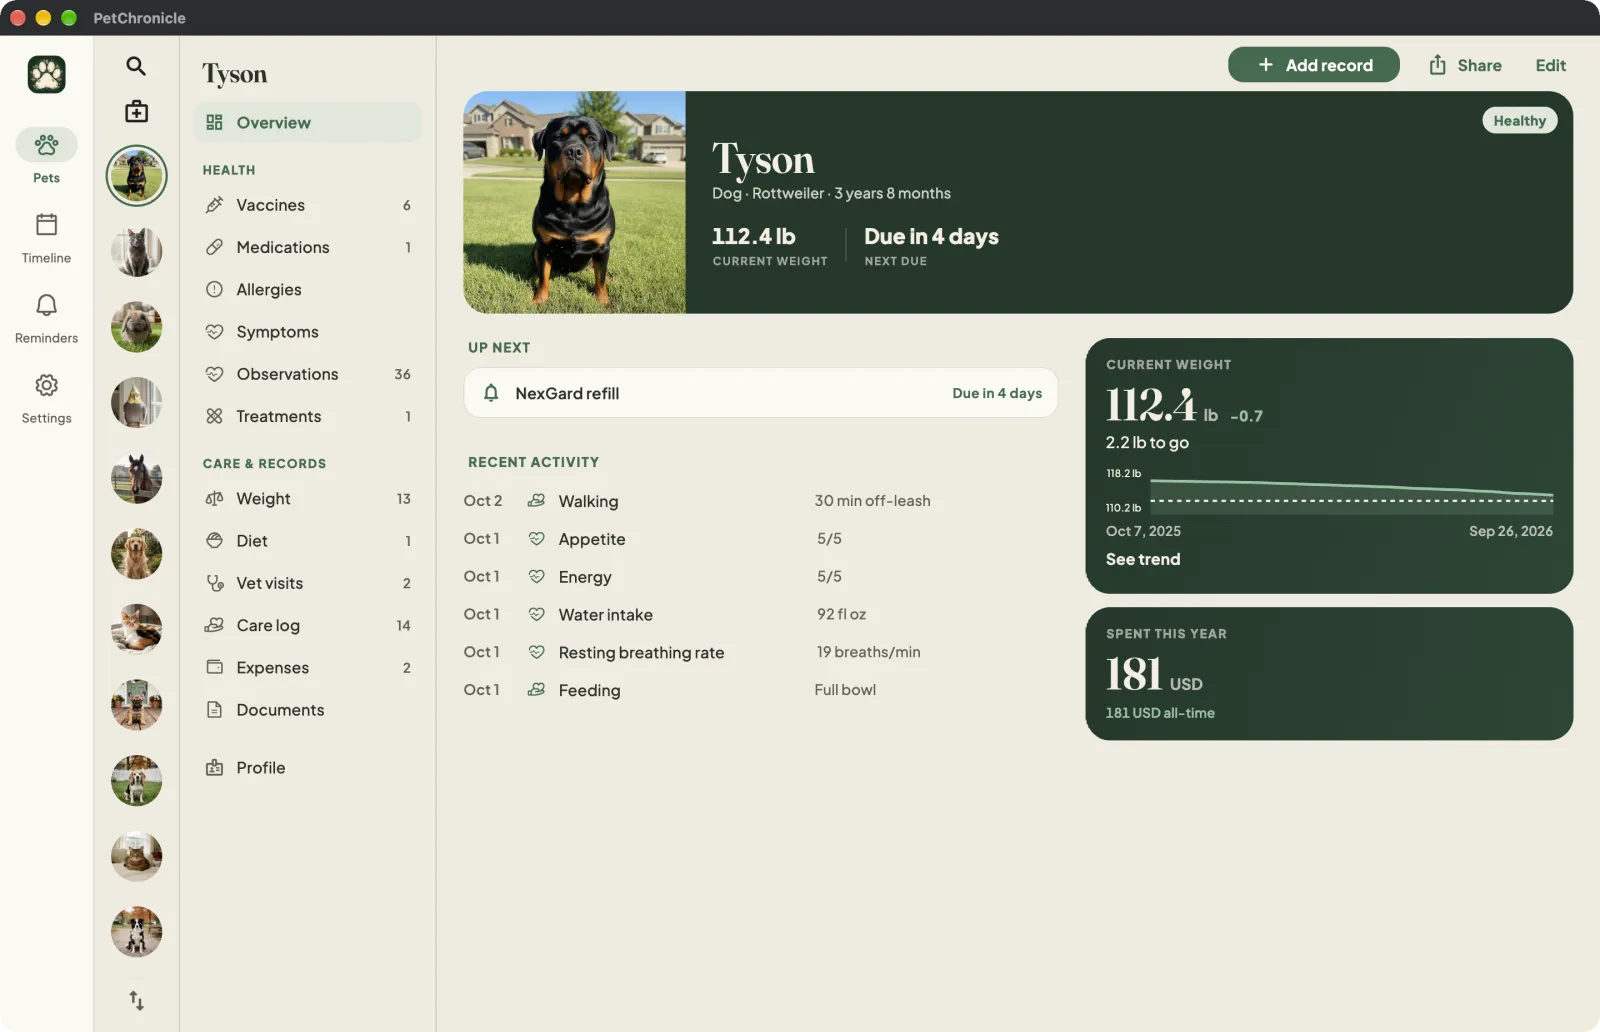Open Diet section
Screen dimensions: 1600x1032
(307, 540)
